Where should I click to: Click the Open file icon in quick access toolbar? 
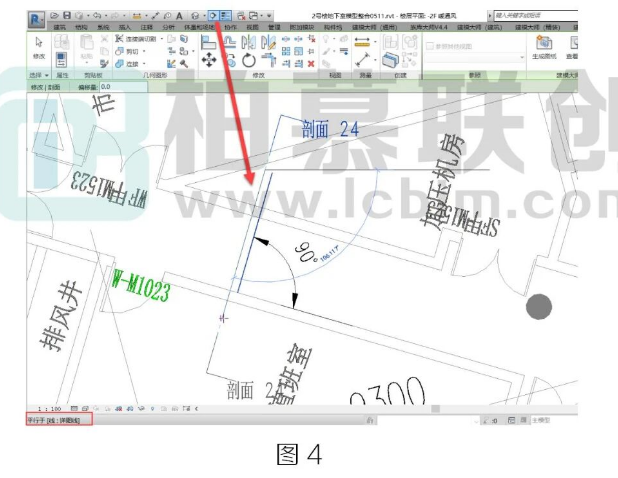point(54,16)
